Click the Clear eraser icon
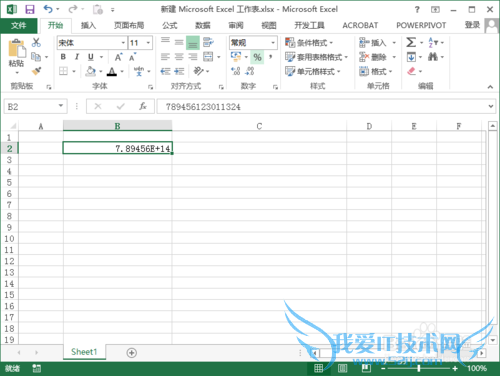This screenshot has width=500, height=376. [412, 71]
